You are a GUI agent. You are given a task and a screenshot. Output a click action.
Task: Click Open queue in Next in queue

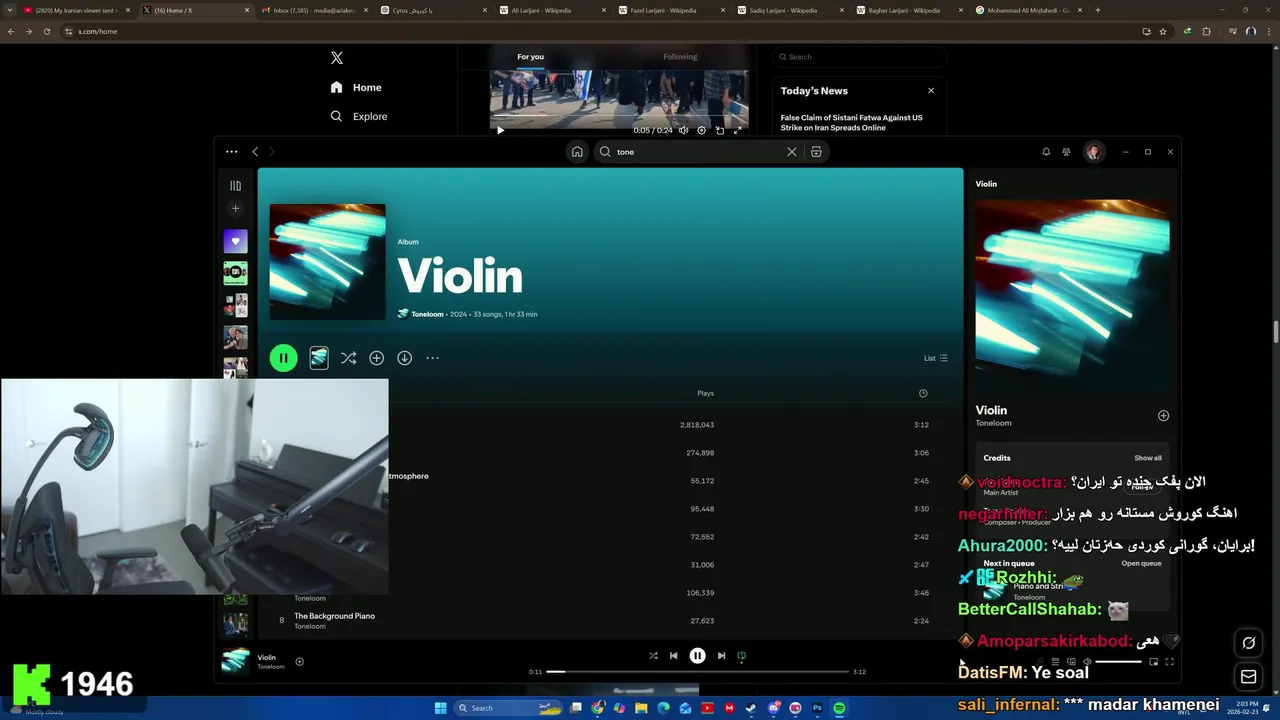(1141, 563)
